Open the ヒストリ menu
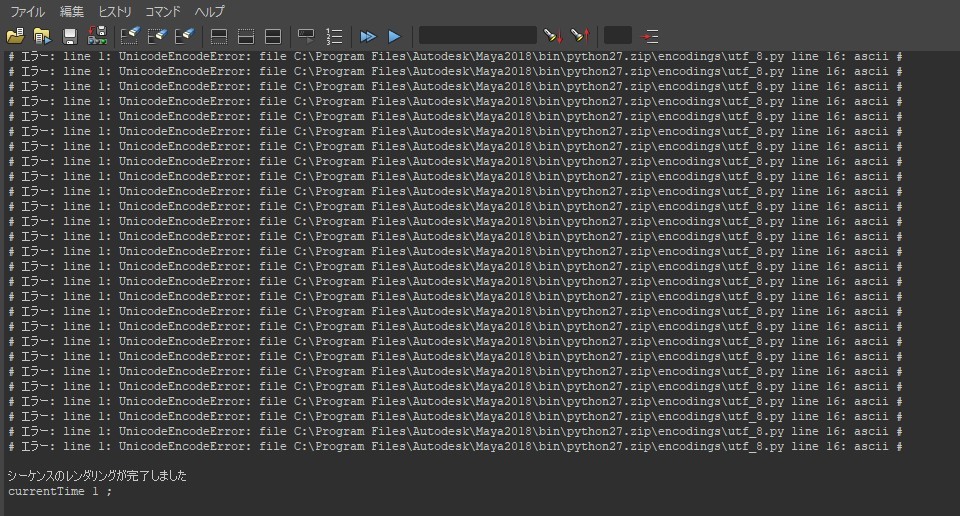The image size is (960, 516). click(x=114, y=12)
